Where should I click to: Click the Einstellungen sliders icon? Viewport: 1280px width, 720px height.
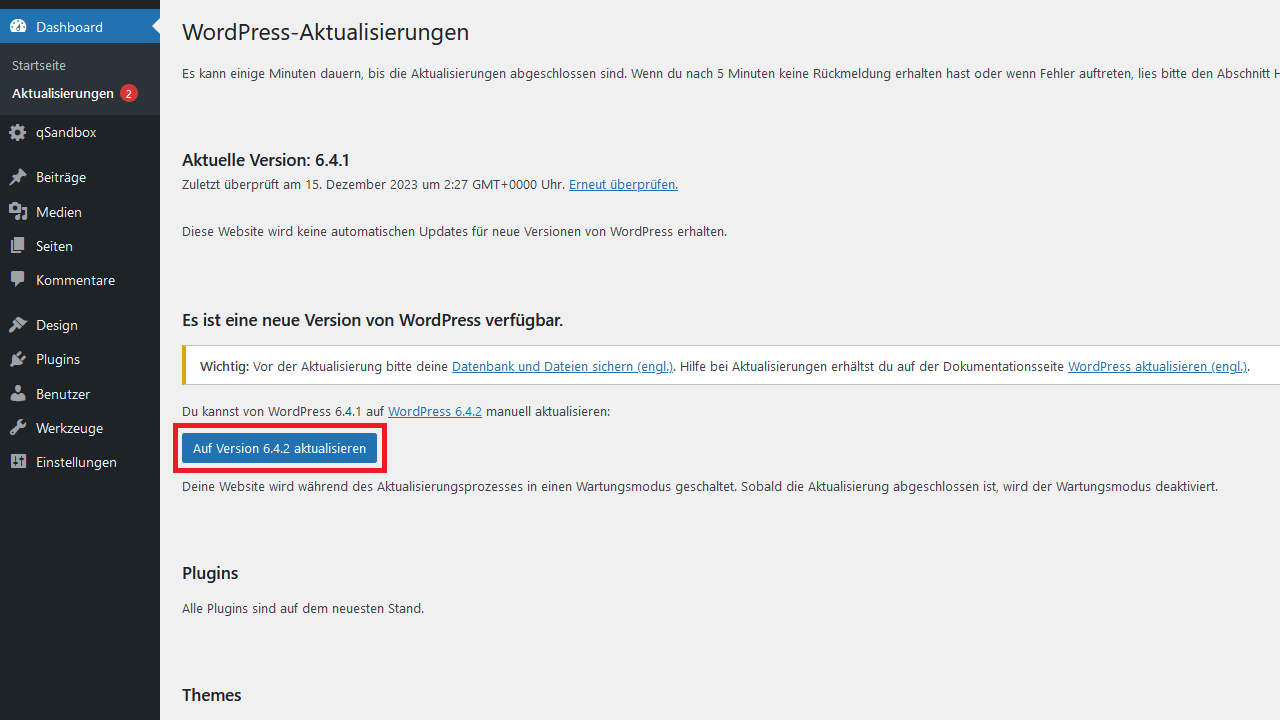[18, 462]
